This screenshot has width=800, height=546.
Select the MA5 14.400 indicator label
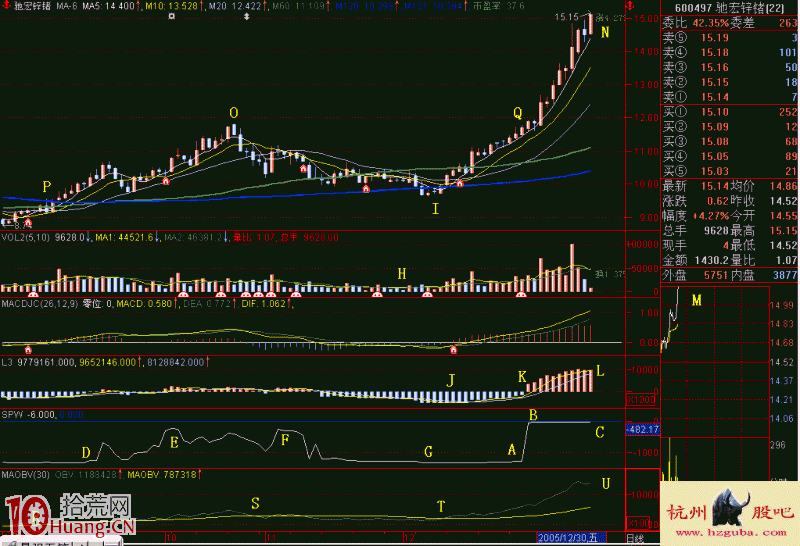coord(109,6)
